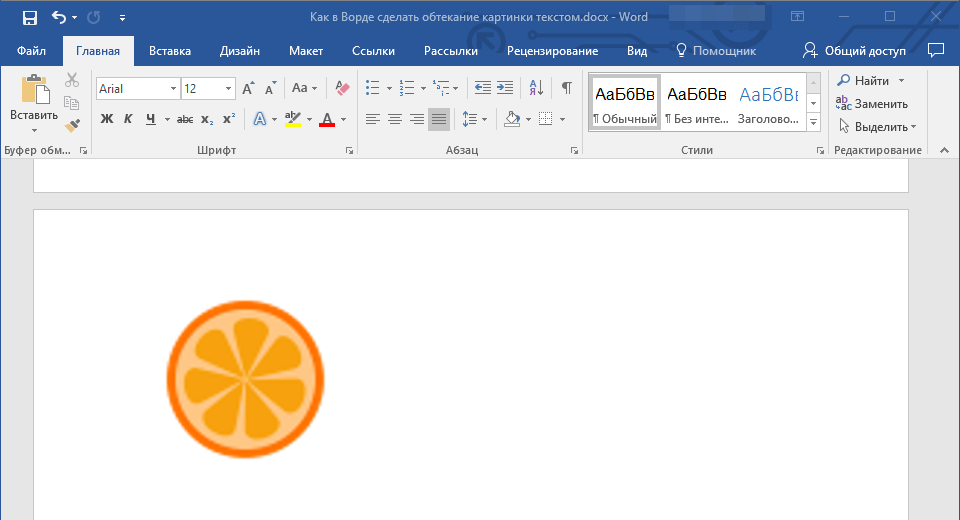The height and width of the screenshot is (520, 960).
Task: Toggle underline Ч formatting
Action: point(151,119)
